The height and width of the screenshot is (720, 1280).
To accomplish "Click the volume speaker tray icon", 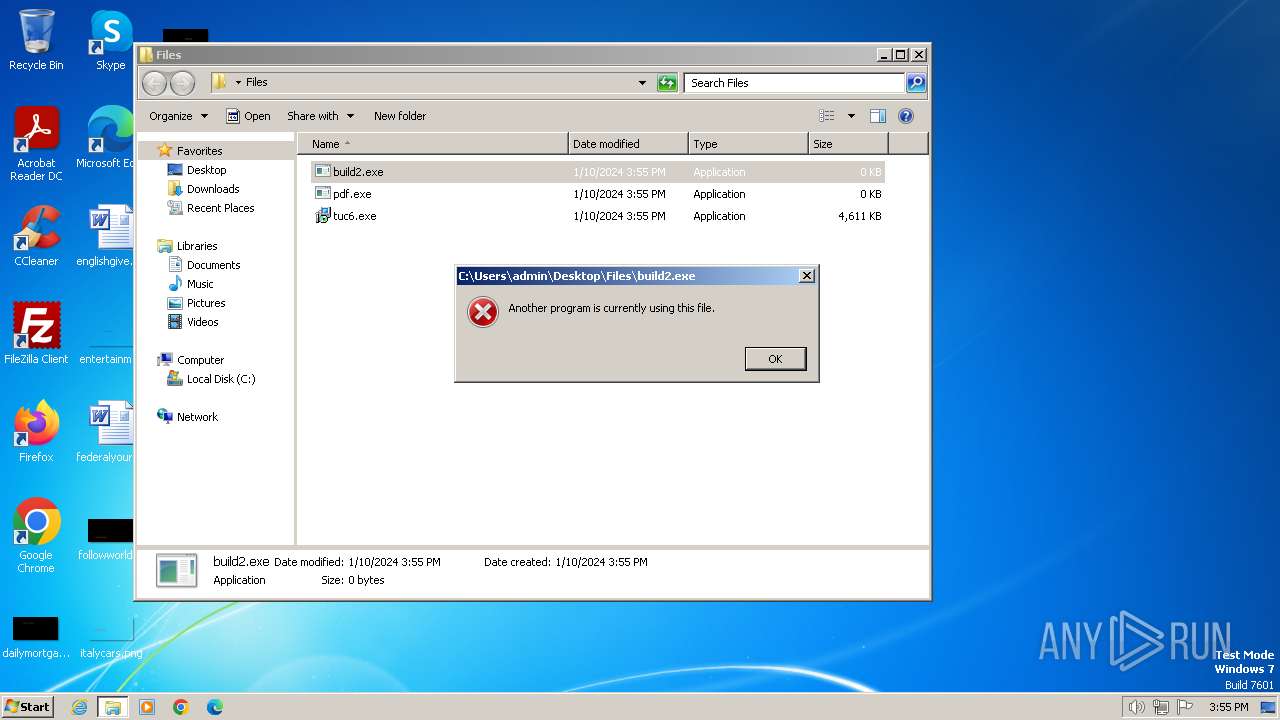I will pos(1136,707).
